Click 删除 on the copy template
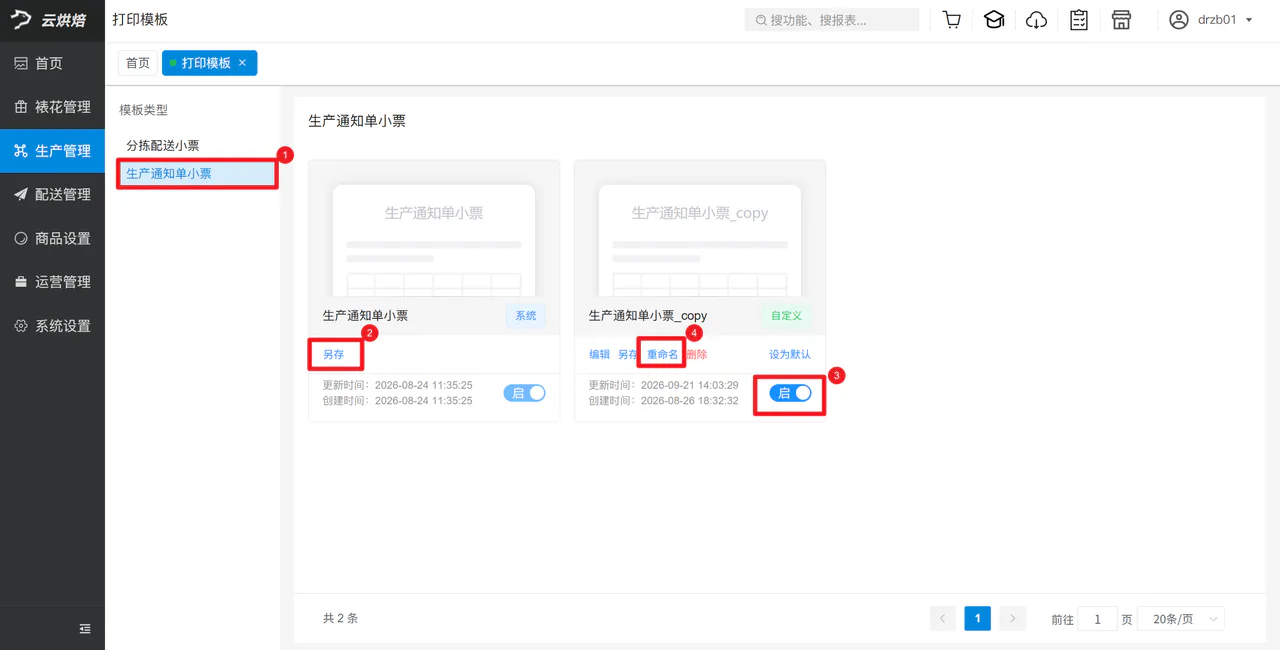This screenshot has width=1280, height=650. pos(697,354)
